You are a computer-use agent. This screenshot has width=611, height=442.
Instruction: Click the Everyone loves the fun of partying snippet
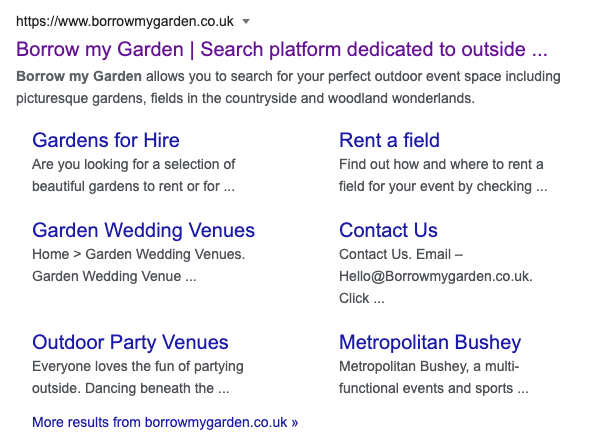point(138,377)
